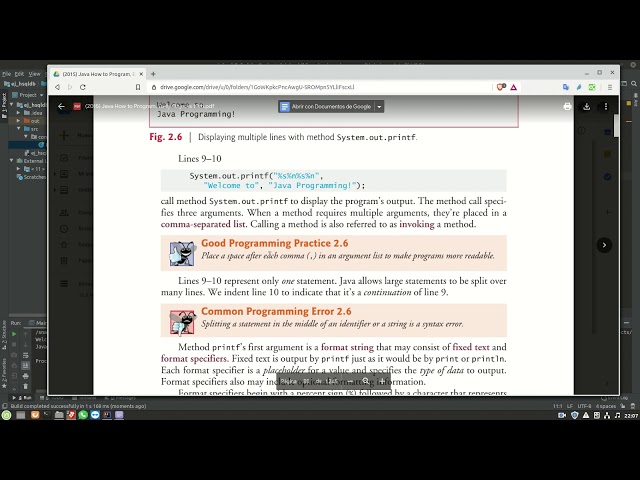Click the IntelliJ search everywhere magnifier
The height and width of the screenshot is (480, 640).
pyautogui.click(x=634, y=84)
